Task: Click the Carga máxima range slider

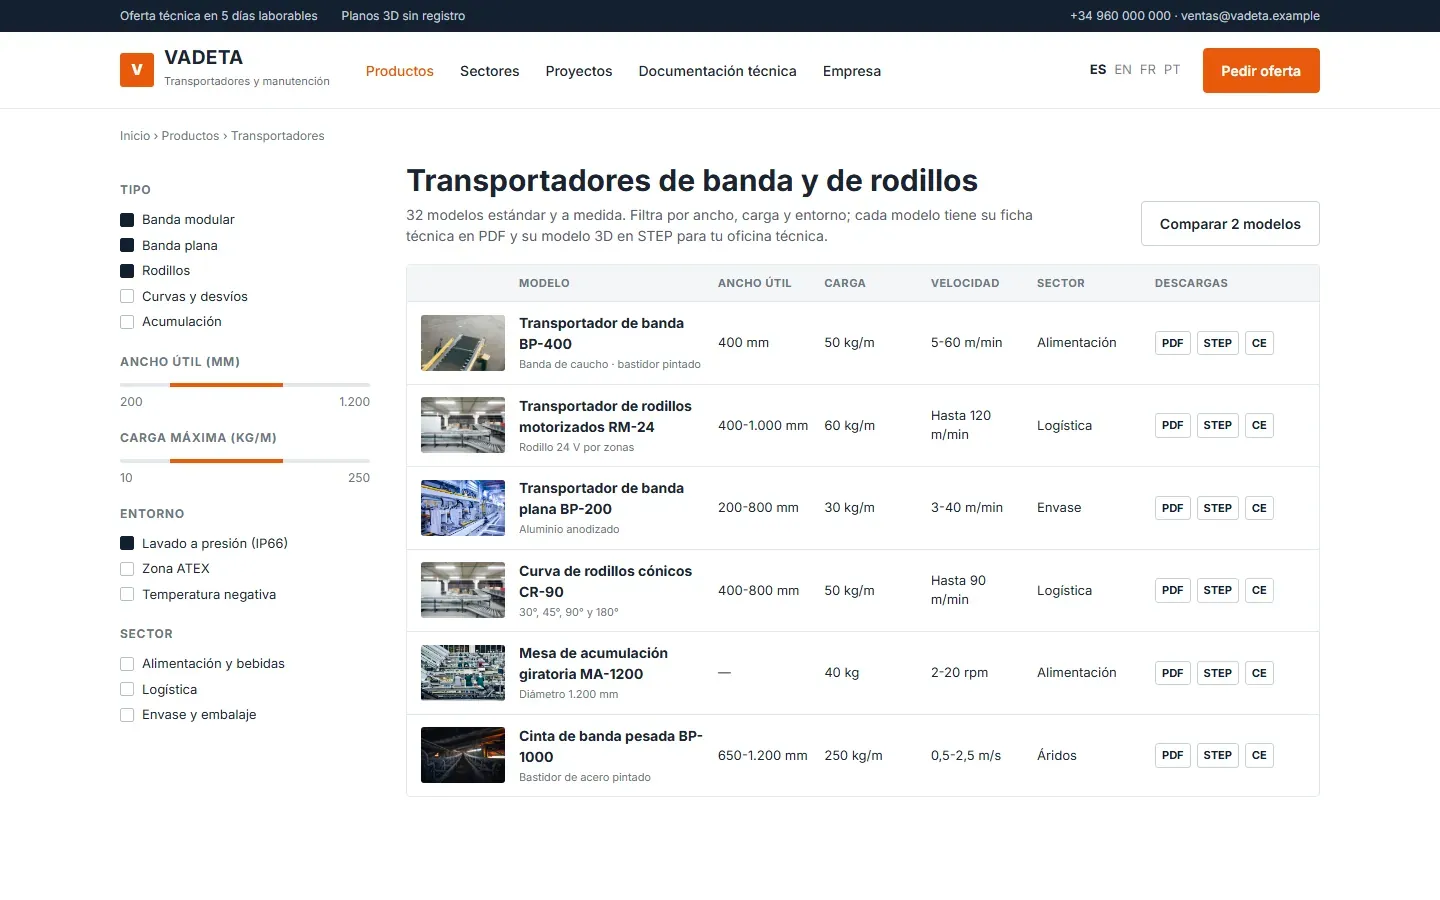Action: tap(245, 461)
